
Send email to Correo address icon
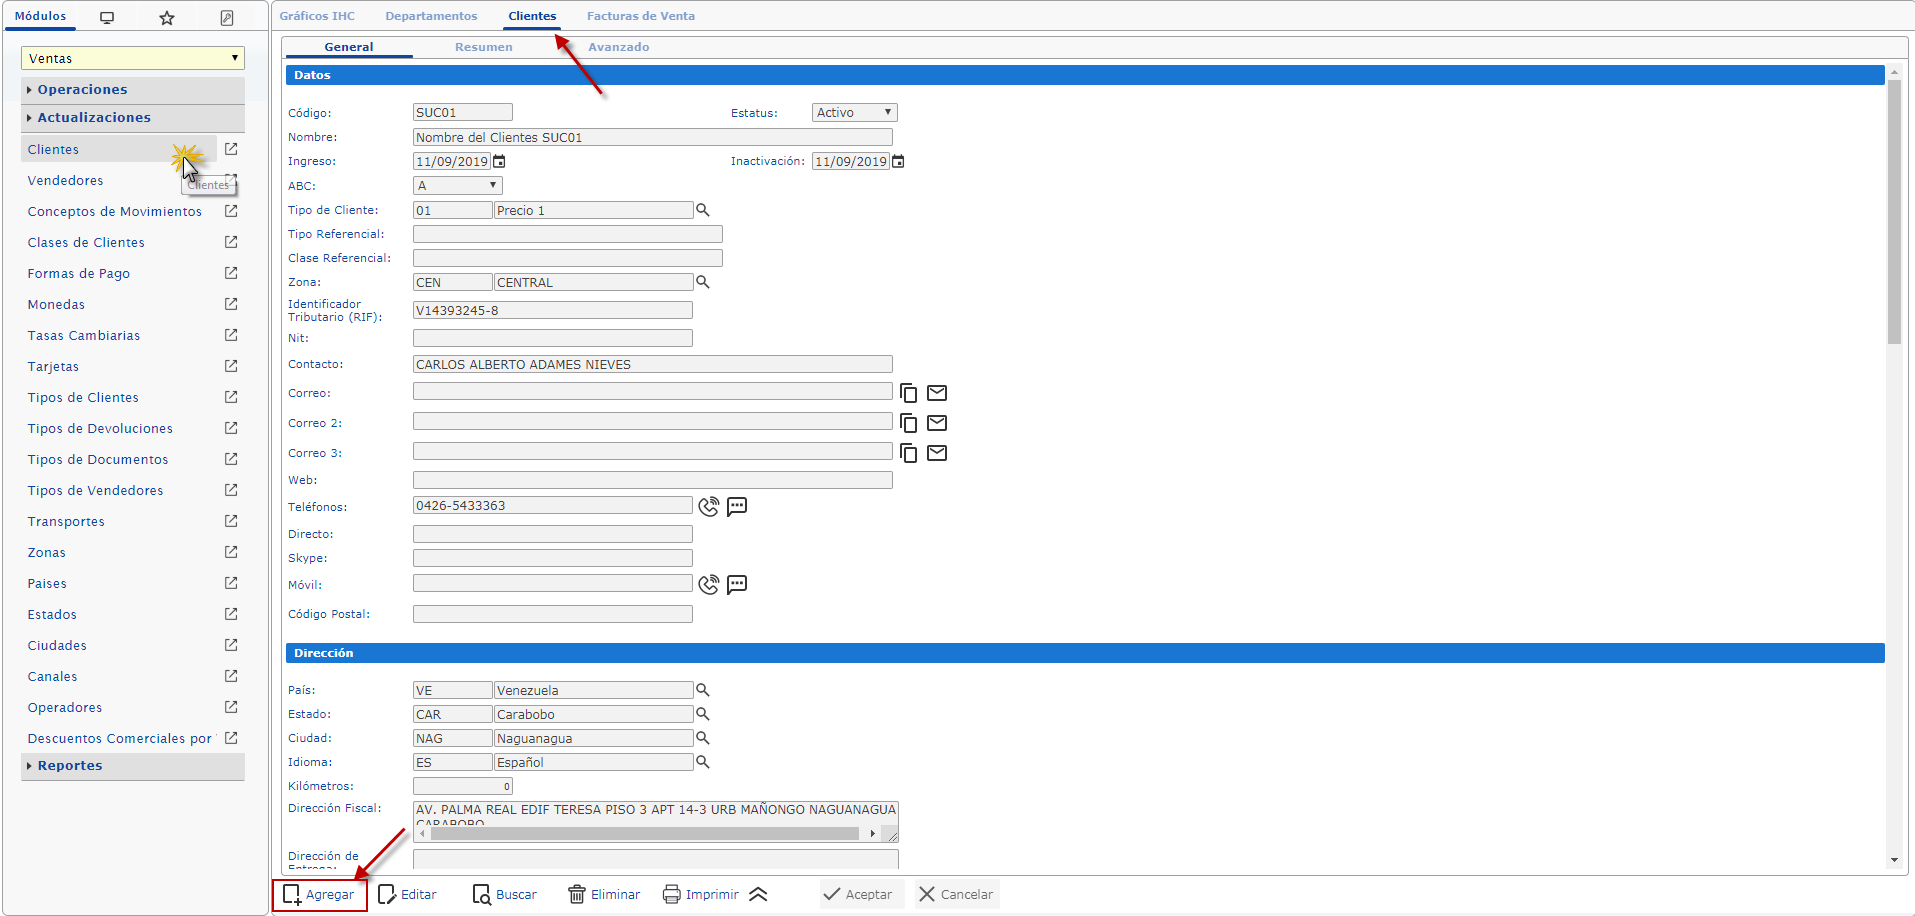[937, 393]
